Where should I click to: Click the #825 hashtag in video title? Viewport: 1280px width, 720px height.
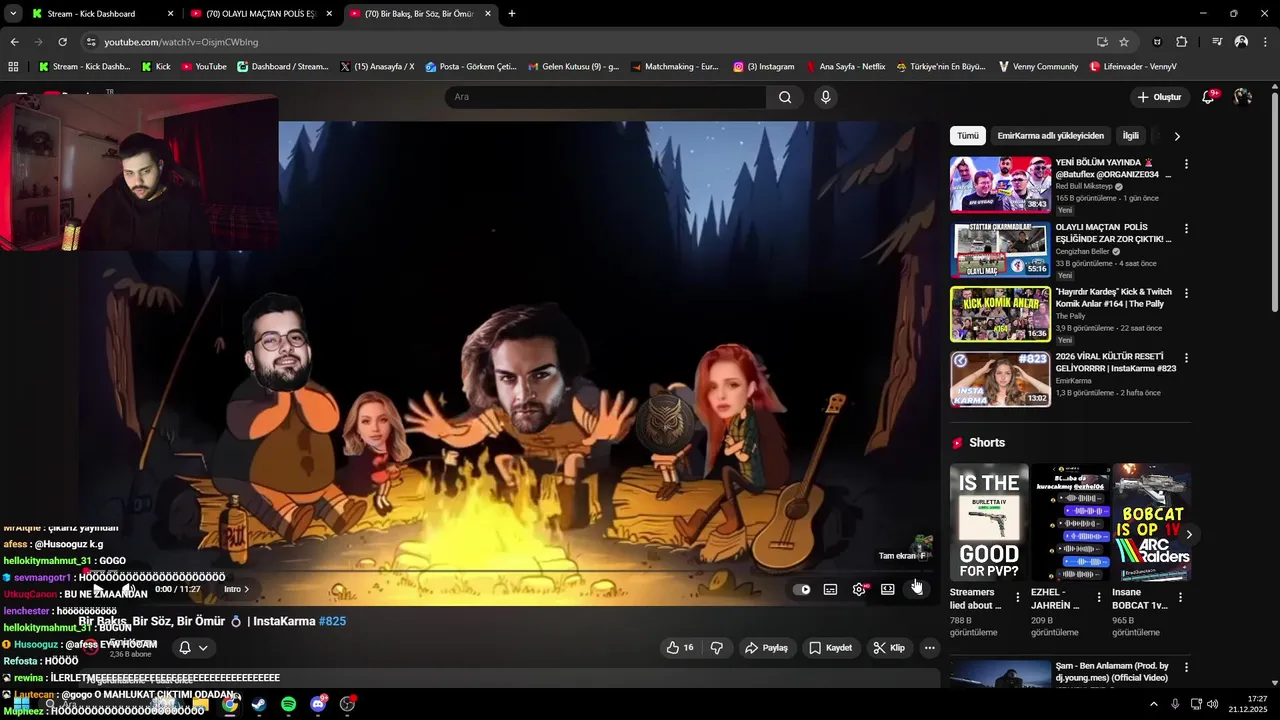(332, 621)
